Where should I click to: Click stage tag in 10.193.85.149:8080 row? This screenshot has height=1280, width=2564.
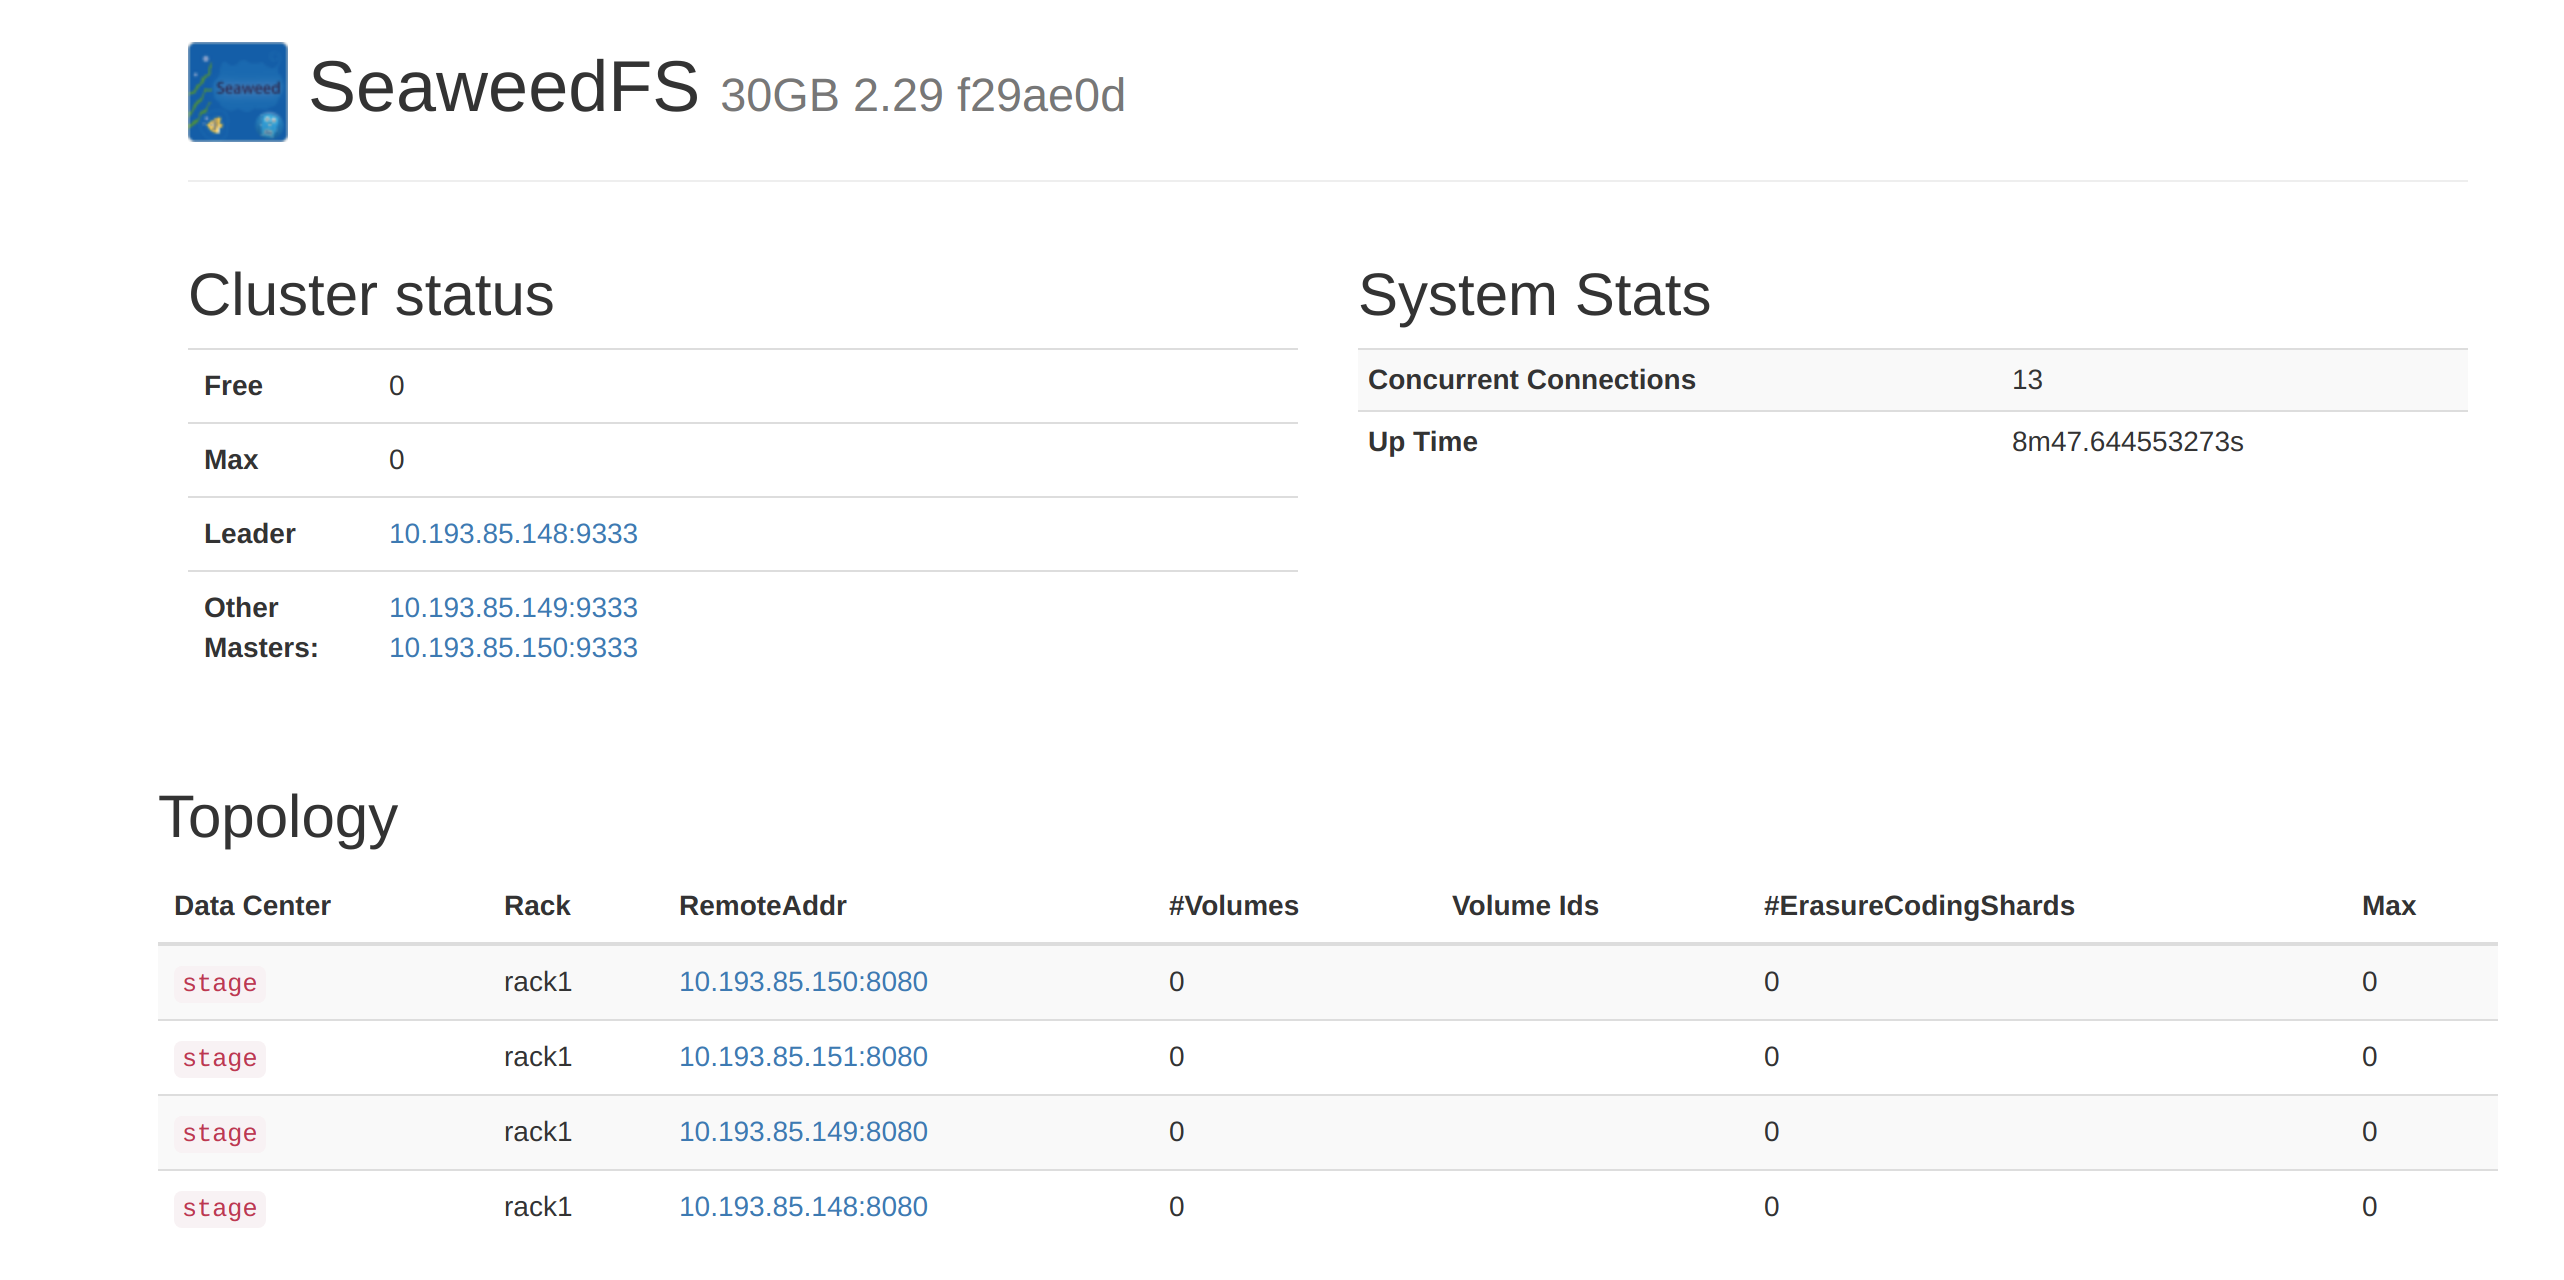pos(220,1134)
